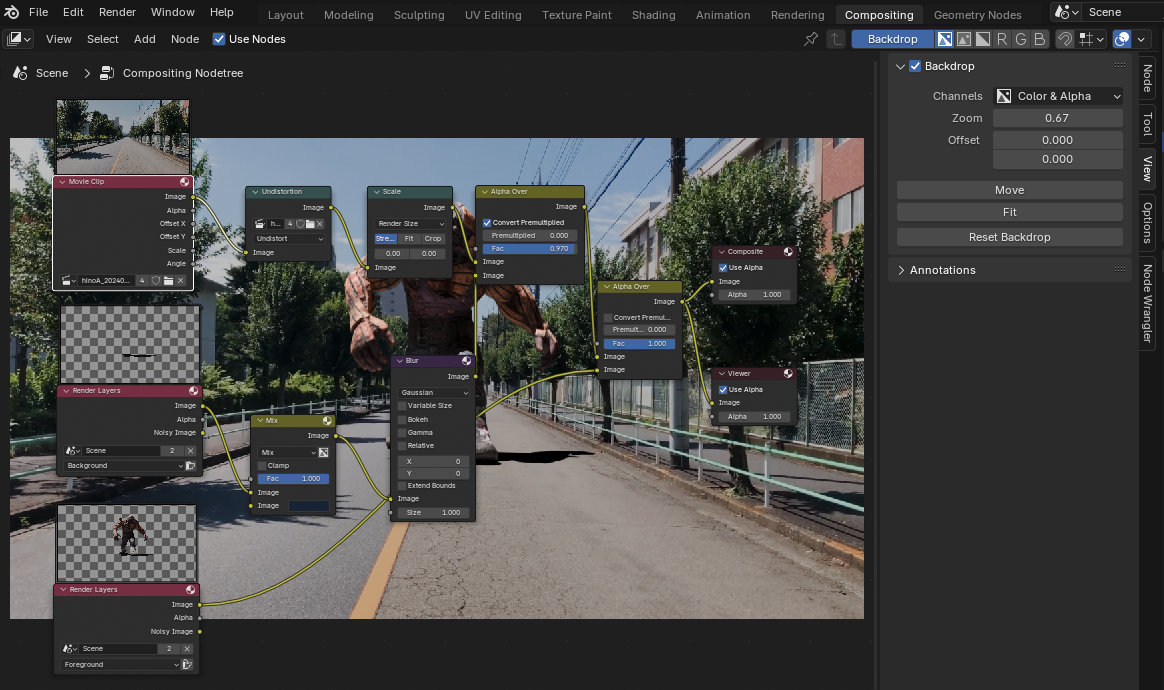
Task: Click the Fac 0.970 slider on Alpha Over
Action: (x=529, y=248)
